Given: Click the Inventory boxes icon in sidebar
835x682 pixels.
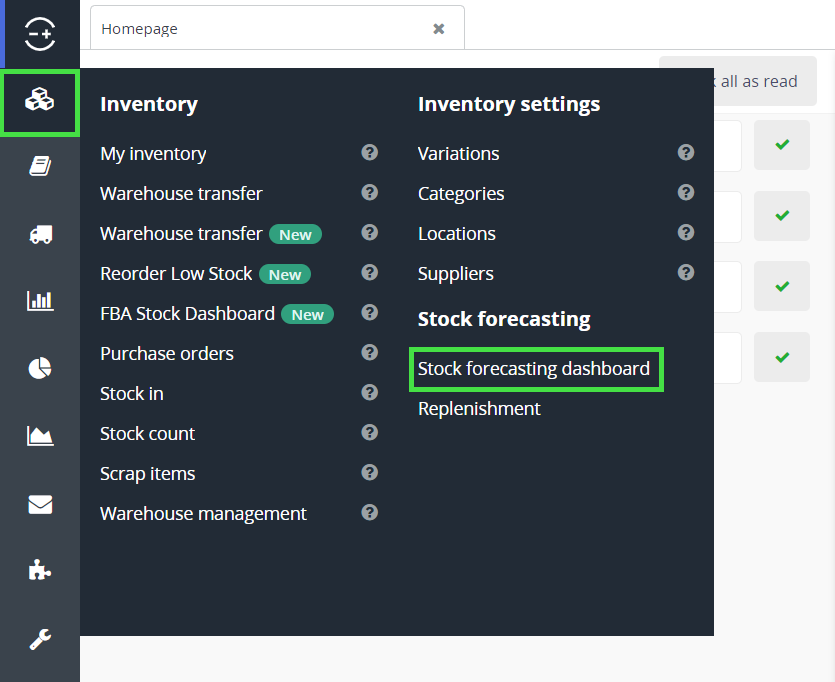Looking at the screenshot, I should pos(40,101).
